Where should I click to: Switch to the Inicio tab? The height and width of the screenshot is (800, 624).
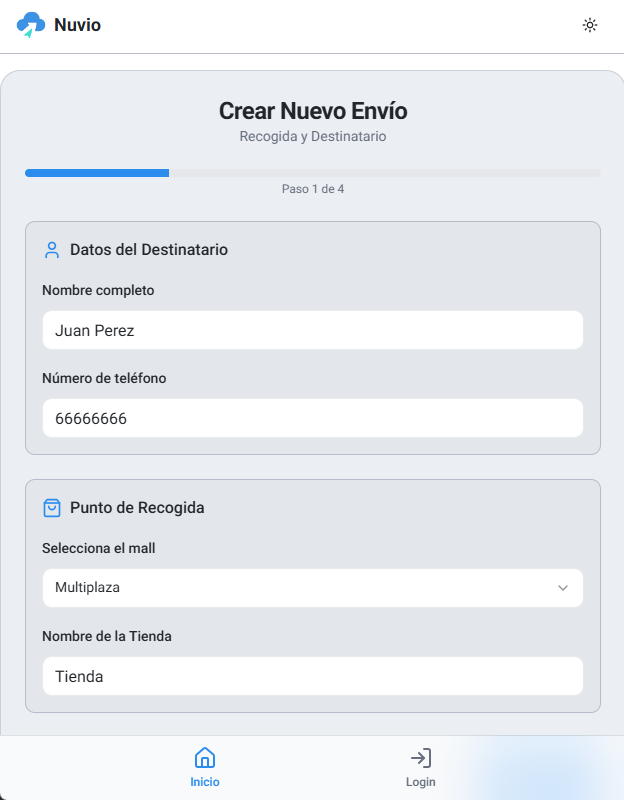pos(205,767)
